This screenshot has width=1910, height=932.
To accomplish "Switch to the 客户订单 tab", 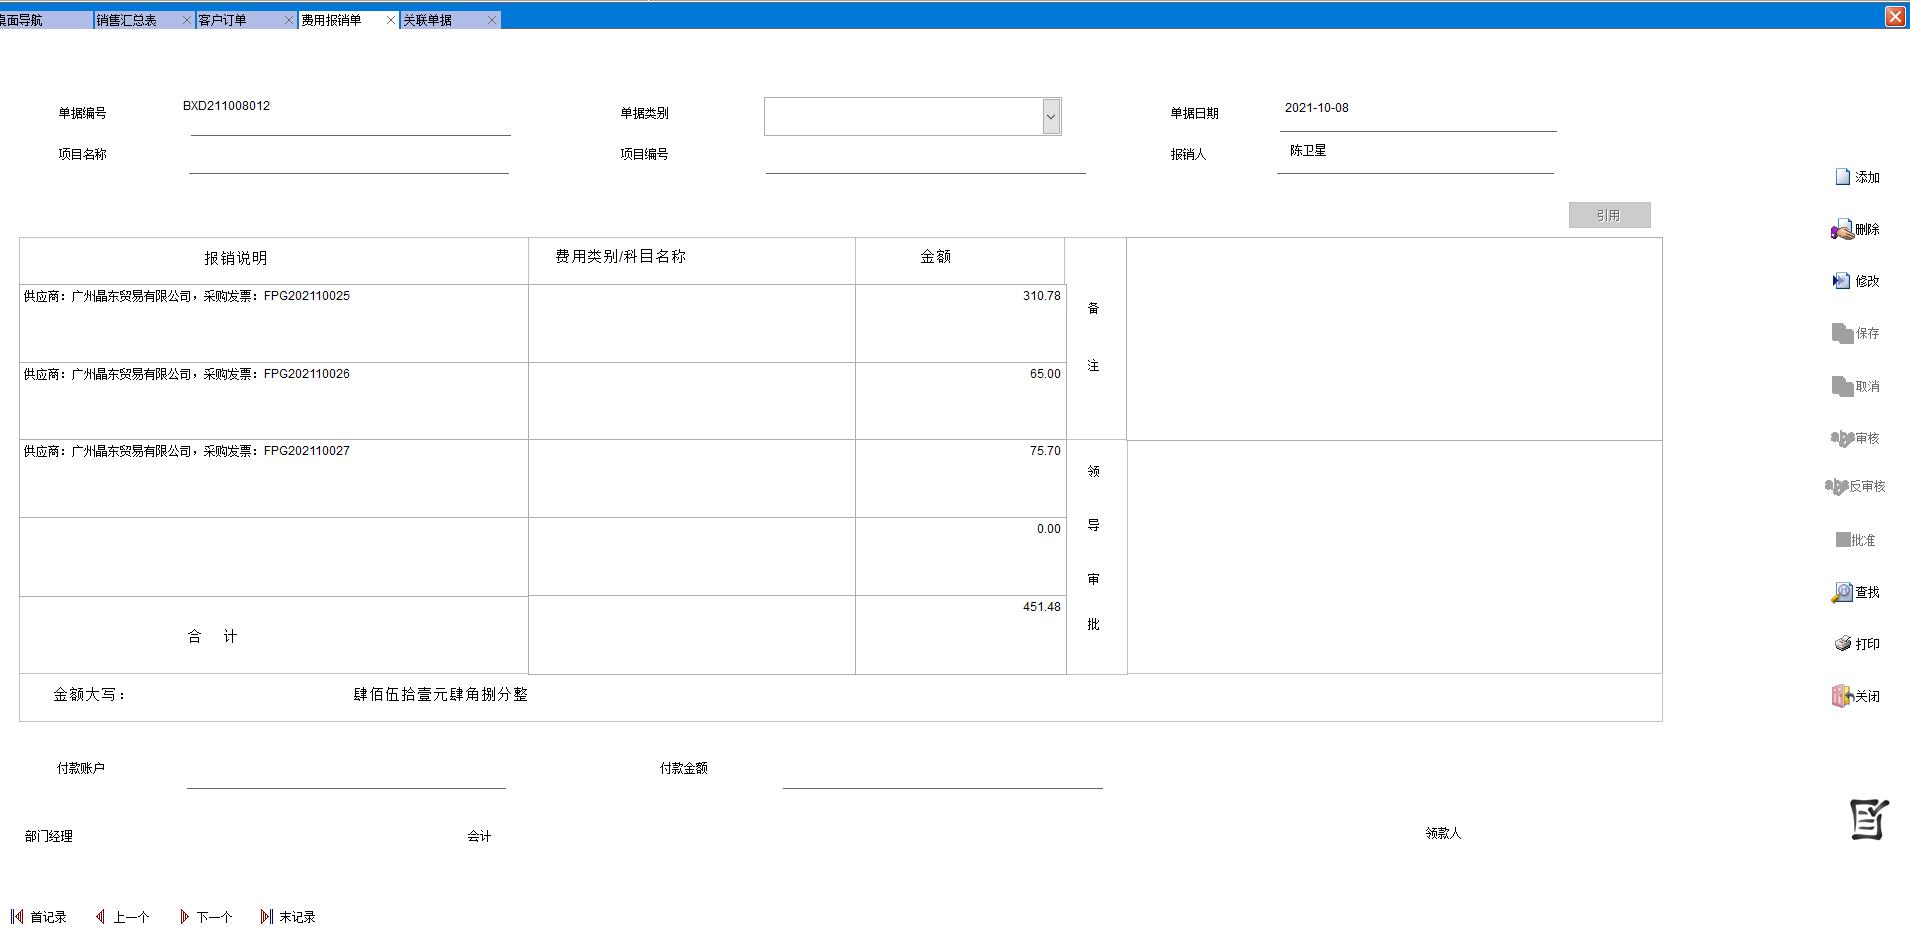I will point(222,18).
